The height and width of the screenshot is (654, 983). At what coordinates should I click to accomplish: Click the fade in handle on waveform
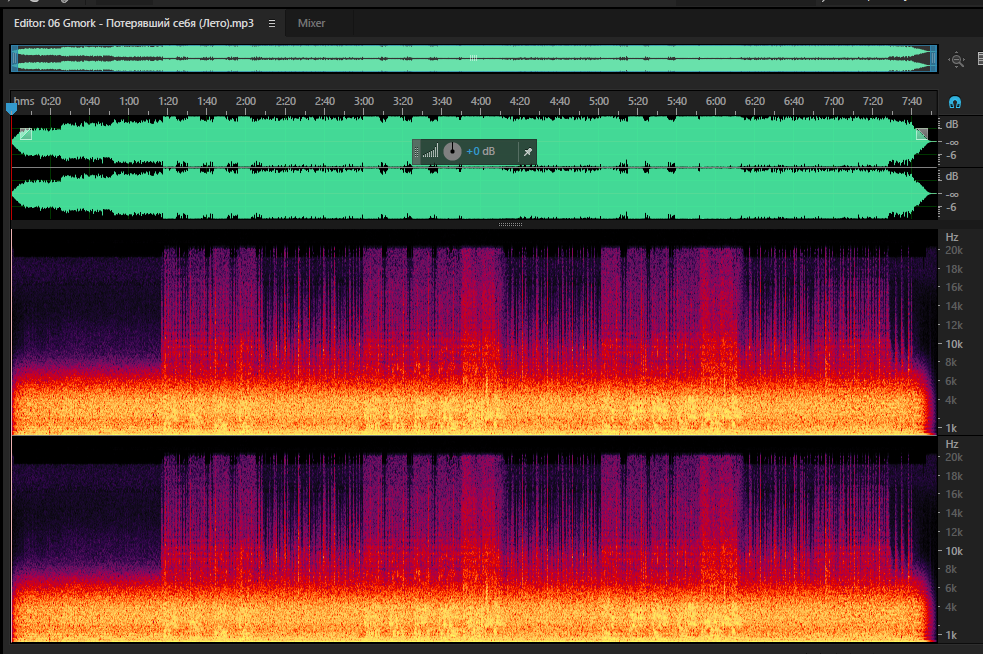pos(26,134)
